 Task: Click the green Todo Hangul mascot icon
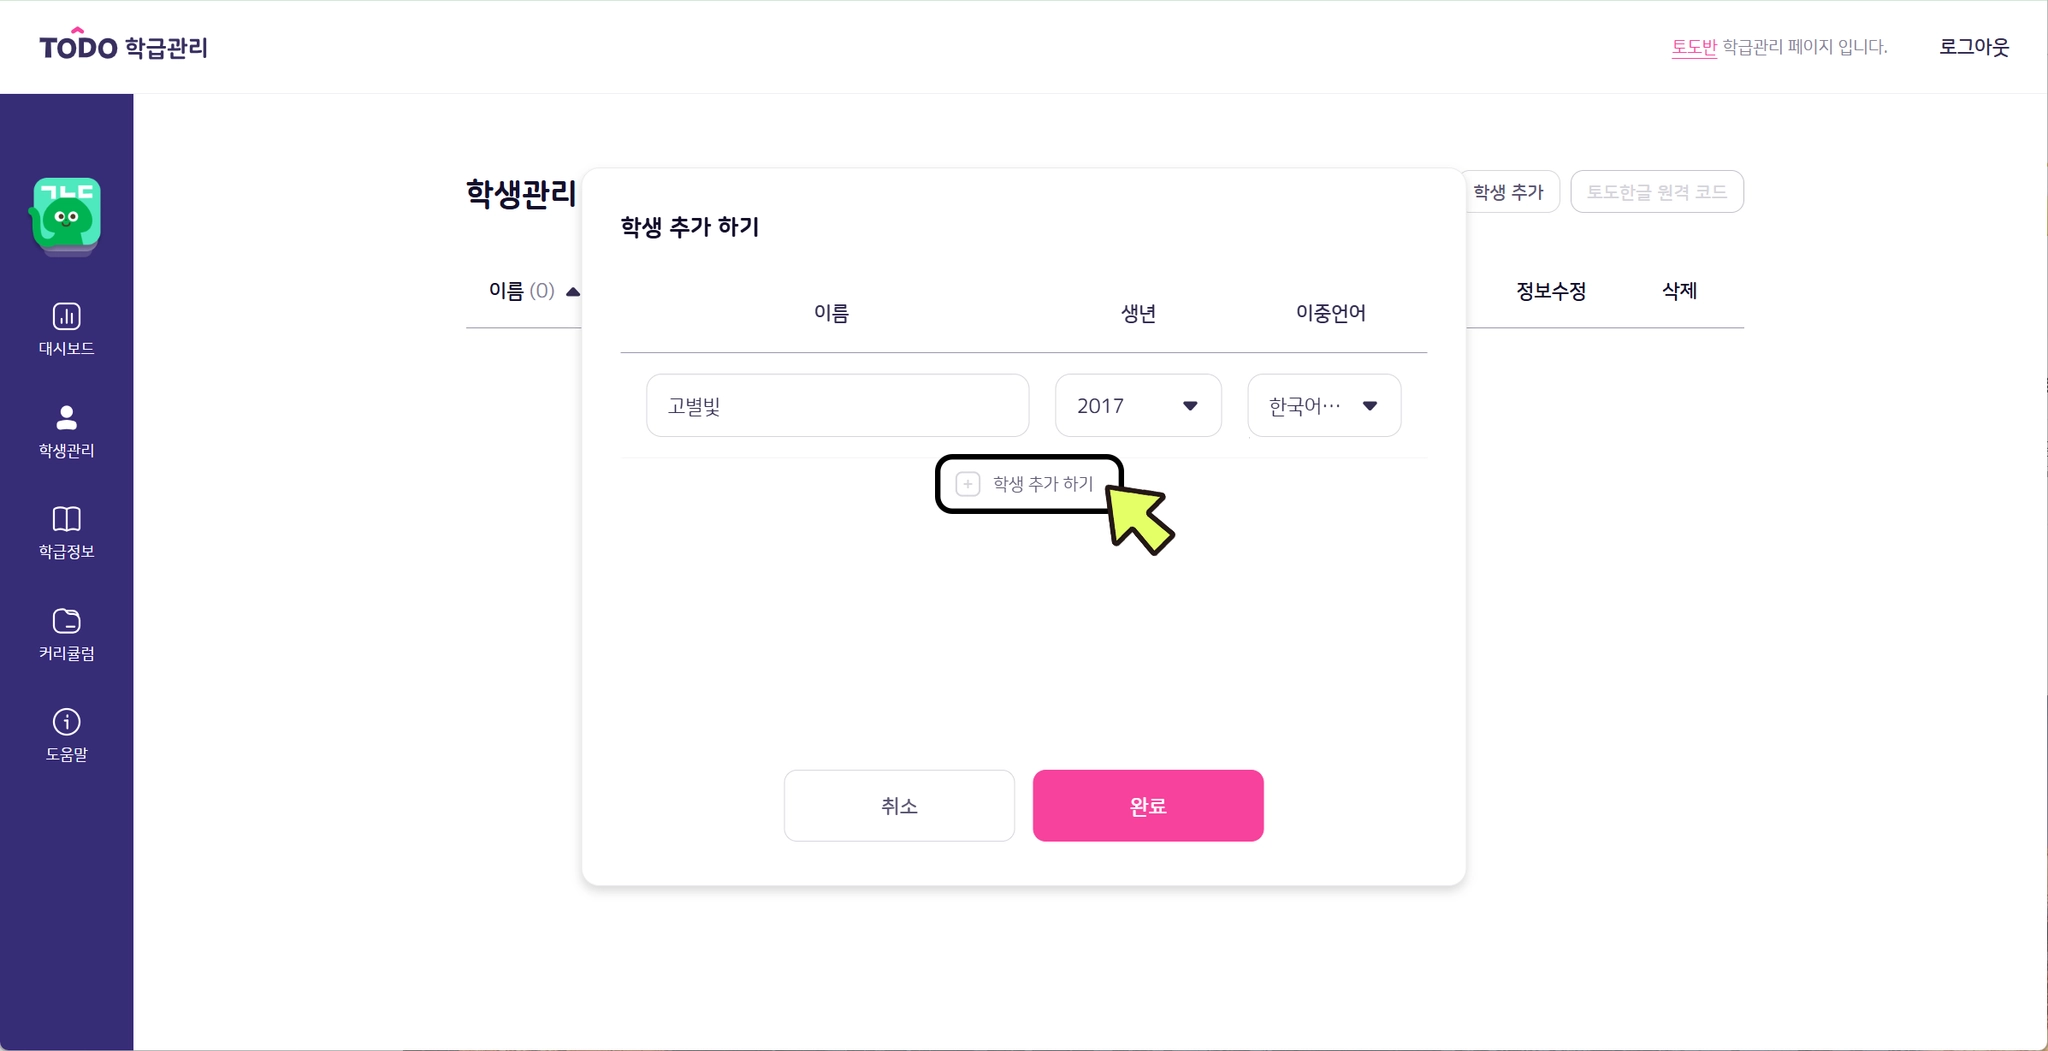tap(66, 214)
